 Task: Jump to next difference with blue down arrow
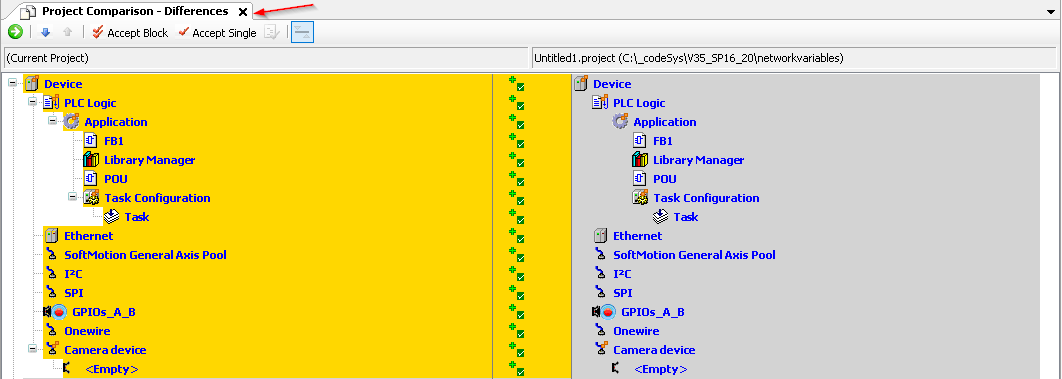click(45, 32)
